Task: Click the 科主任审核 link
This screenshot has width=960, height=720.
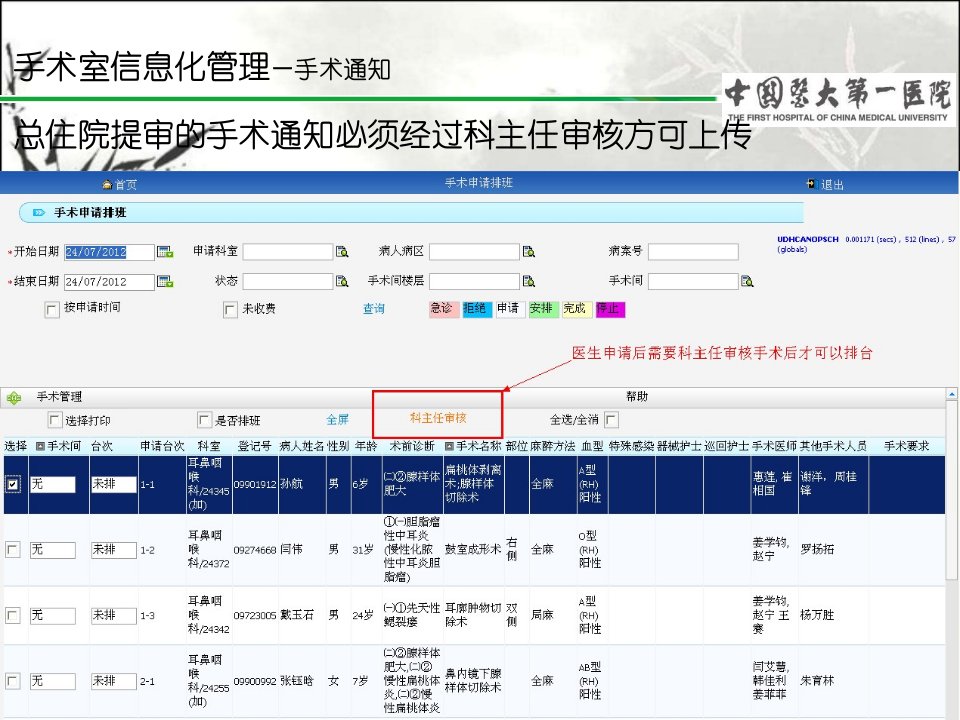Action: click(438, 418)
